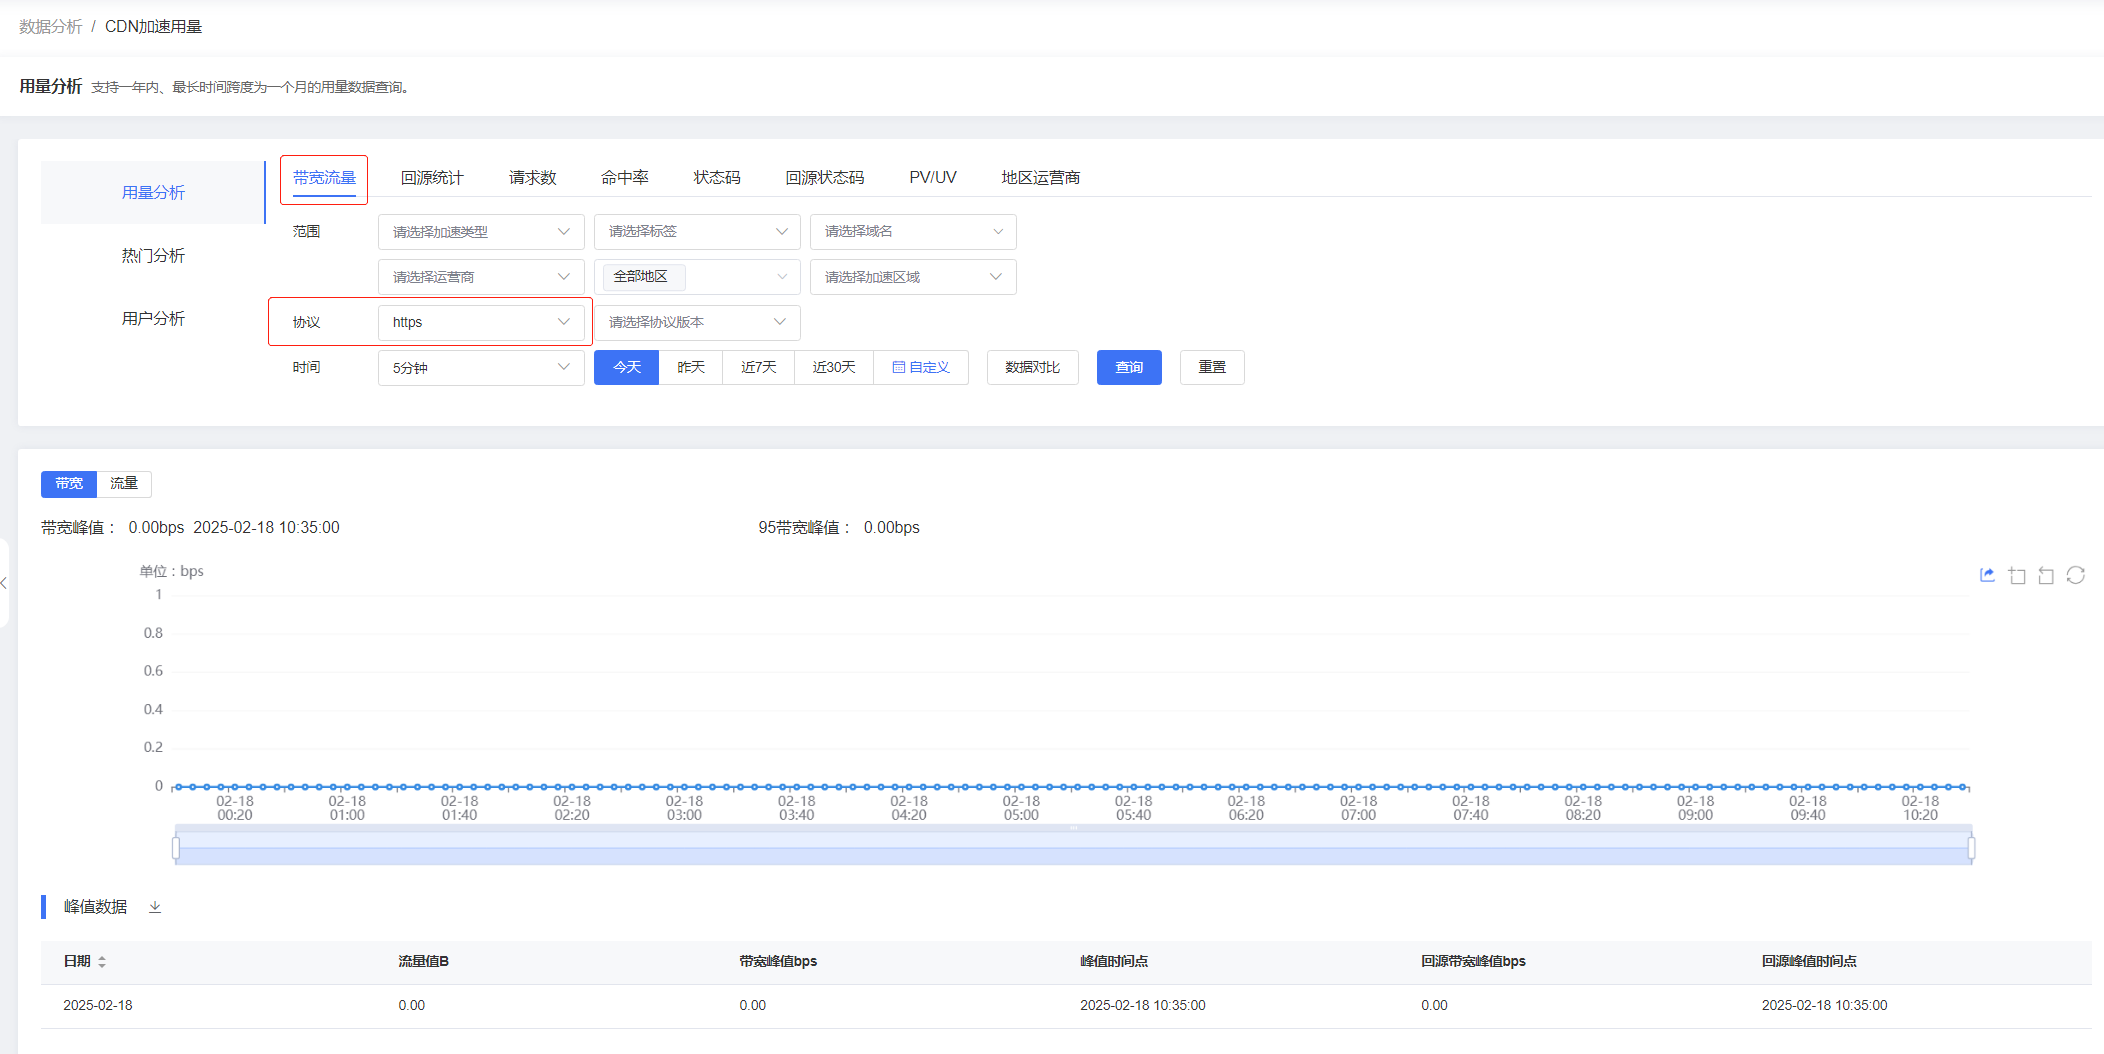Switch chart view to 带宽
Viewport: 2104px width, 1054px height.
(69, 484)
